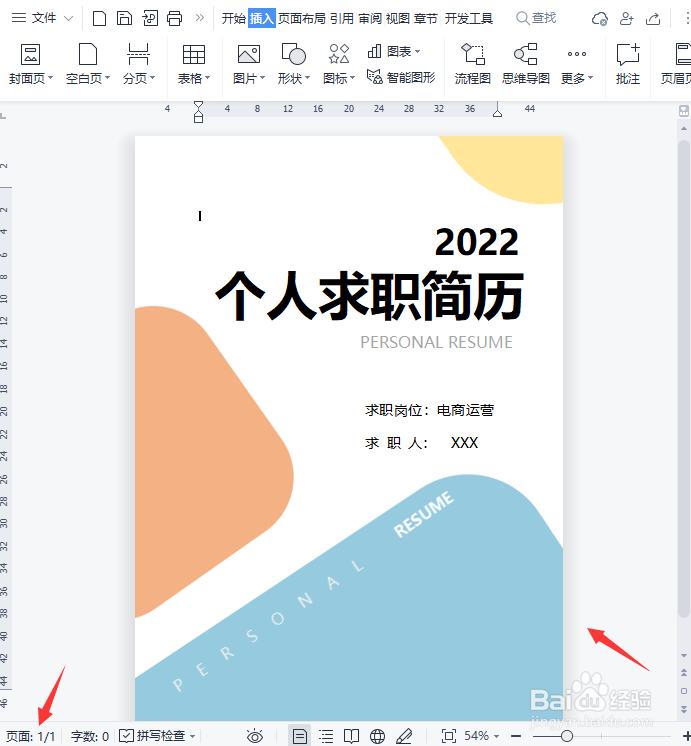Click the 查找 search button
Screen dimensions: 691x746
point(536,18)
